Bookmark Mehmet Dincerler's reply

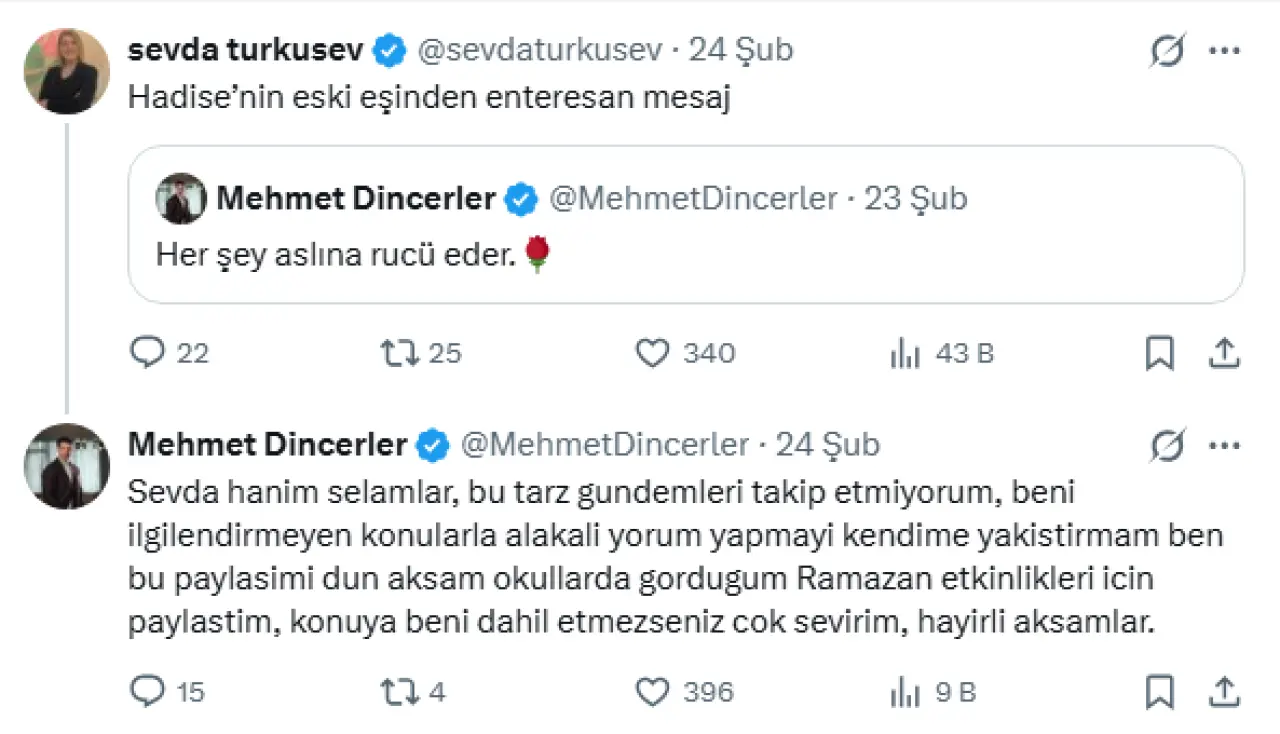(x=1159, y=691)
